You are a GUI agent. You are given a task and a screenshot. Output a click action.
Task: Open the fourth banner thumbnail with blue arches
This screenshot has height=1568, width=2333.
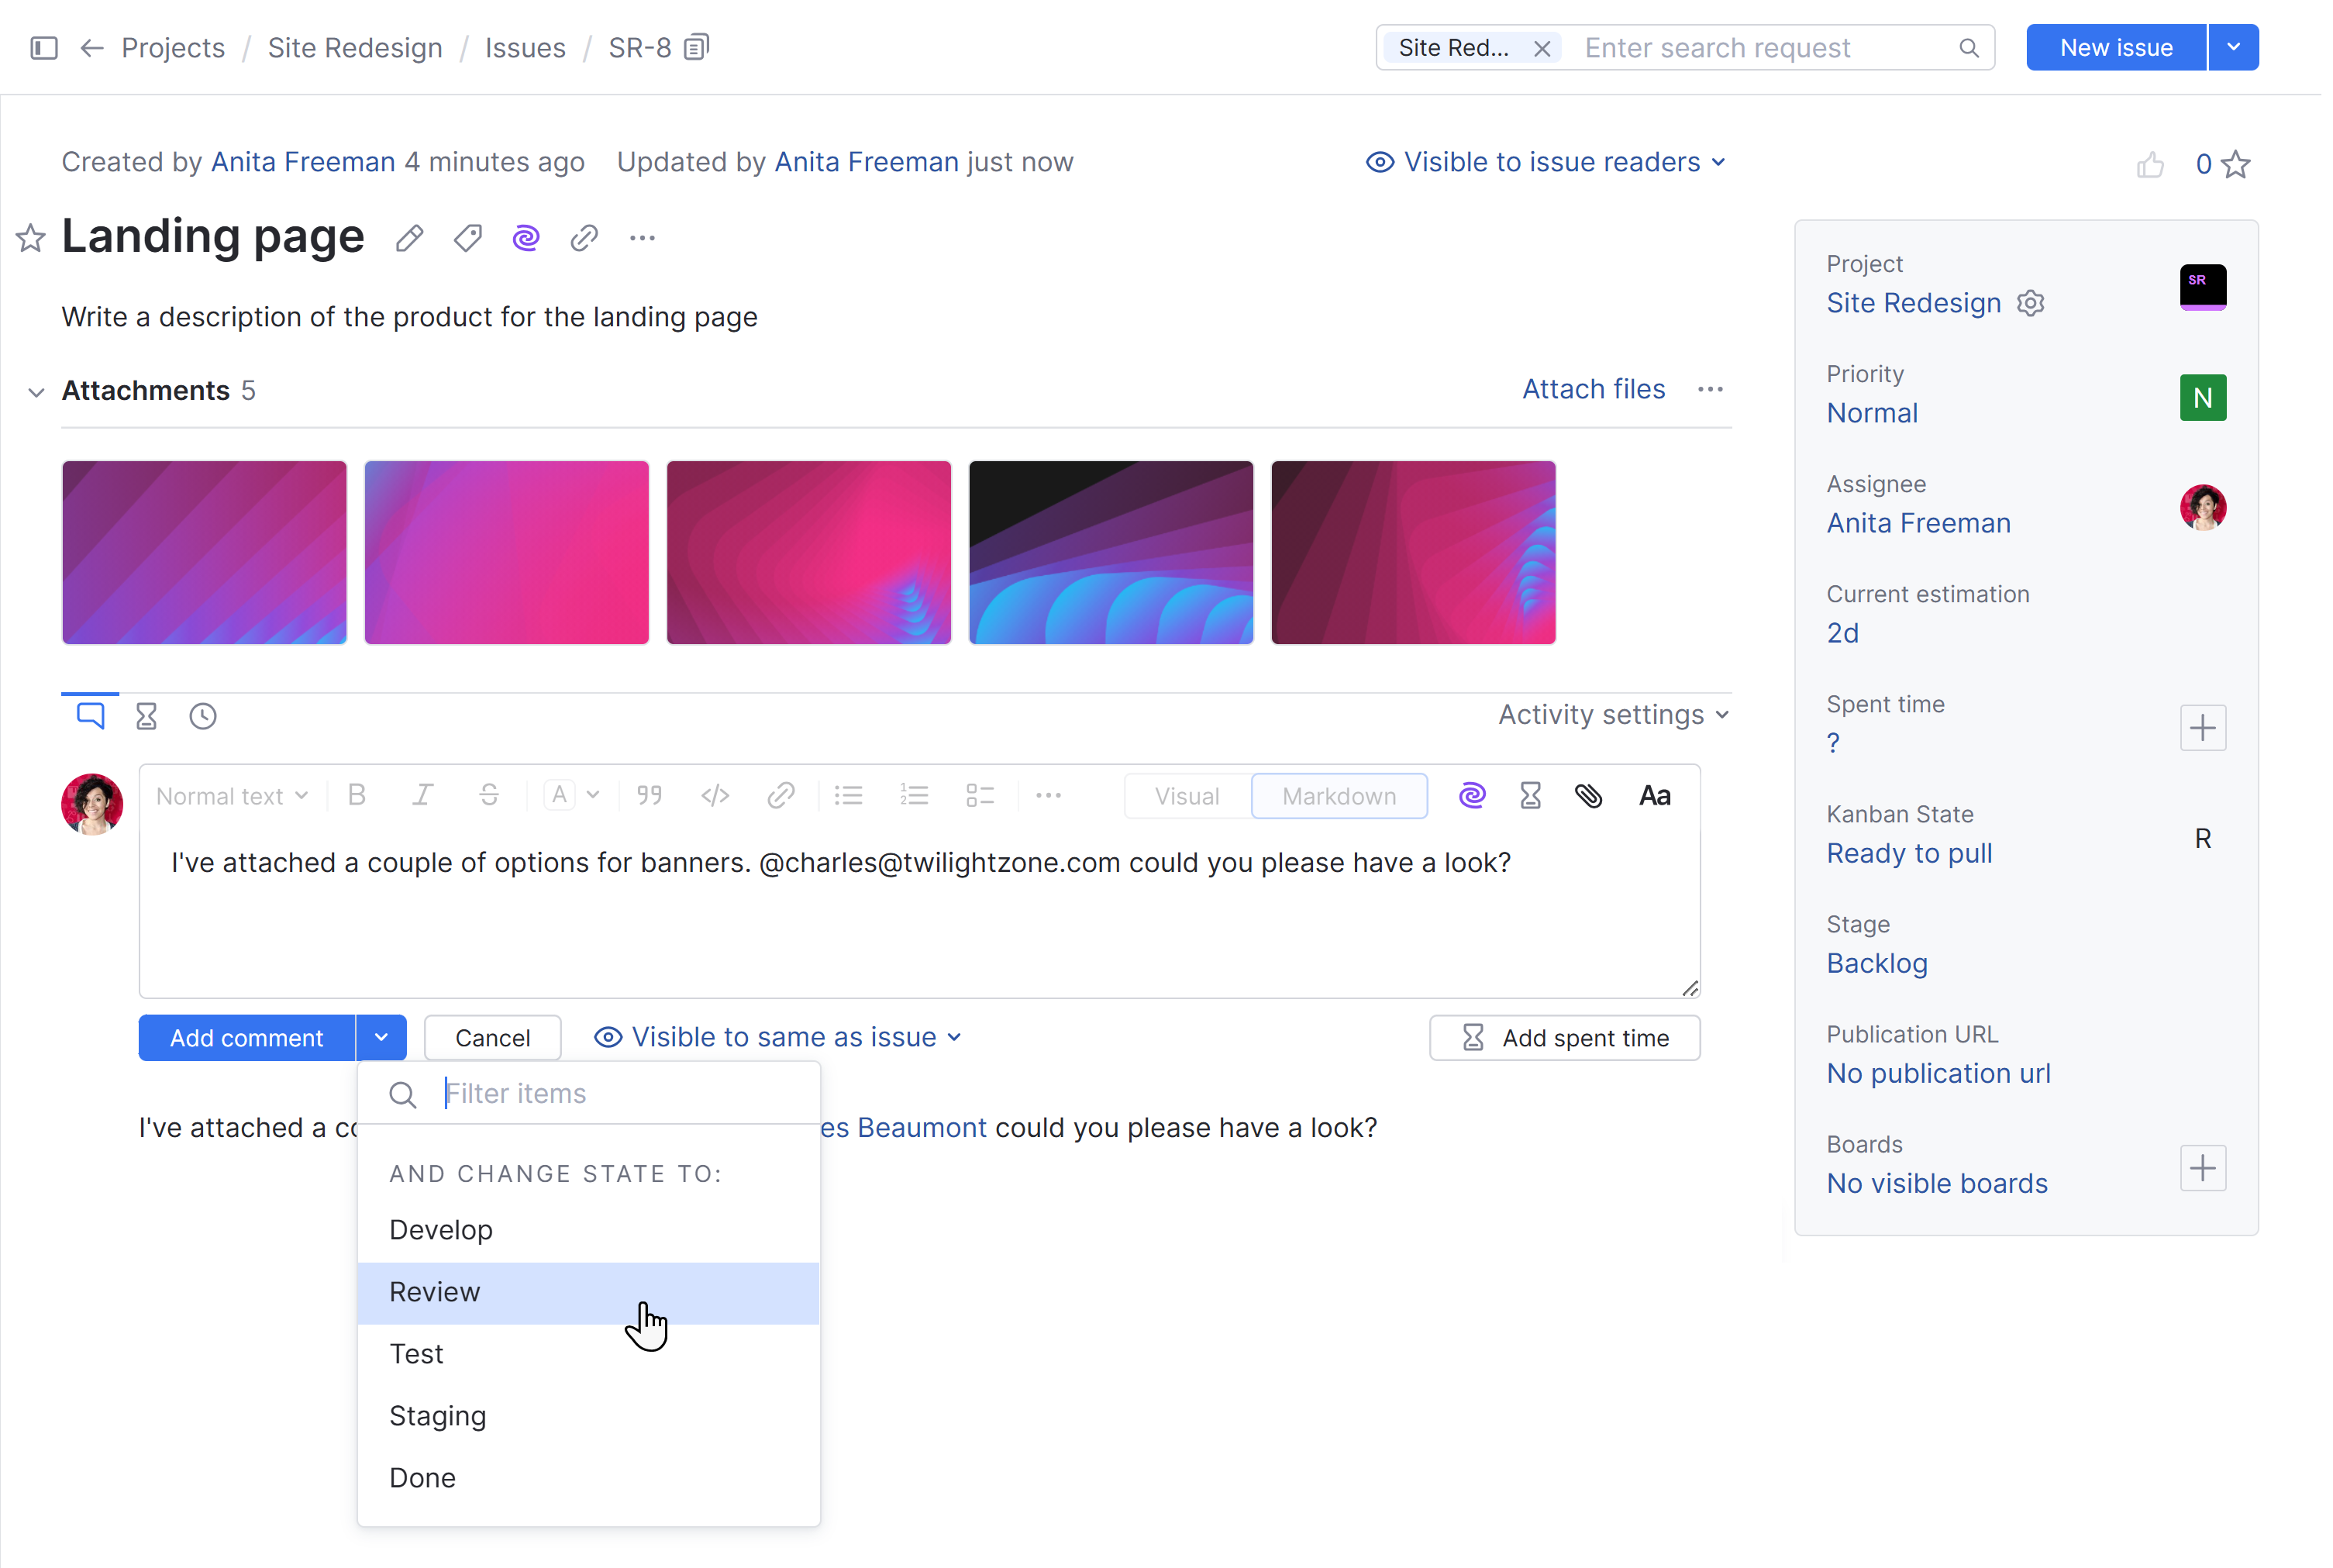tap(1110, 552)
